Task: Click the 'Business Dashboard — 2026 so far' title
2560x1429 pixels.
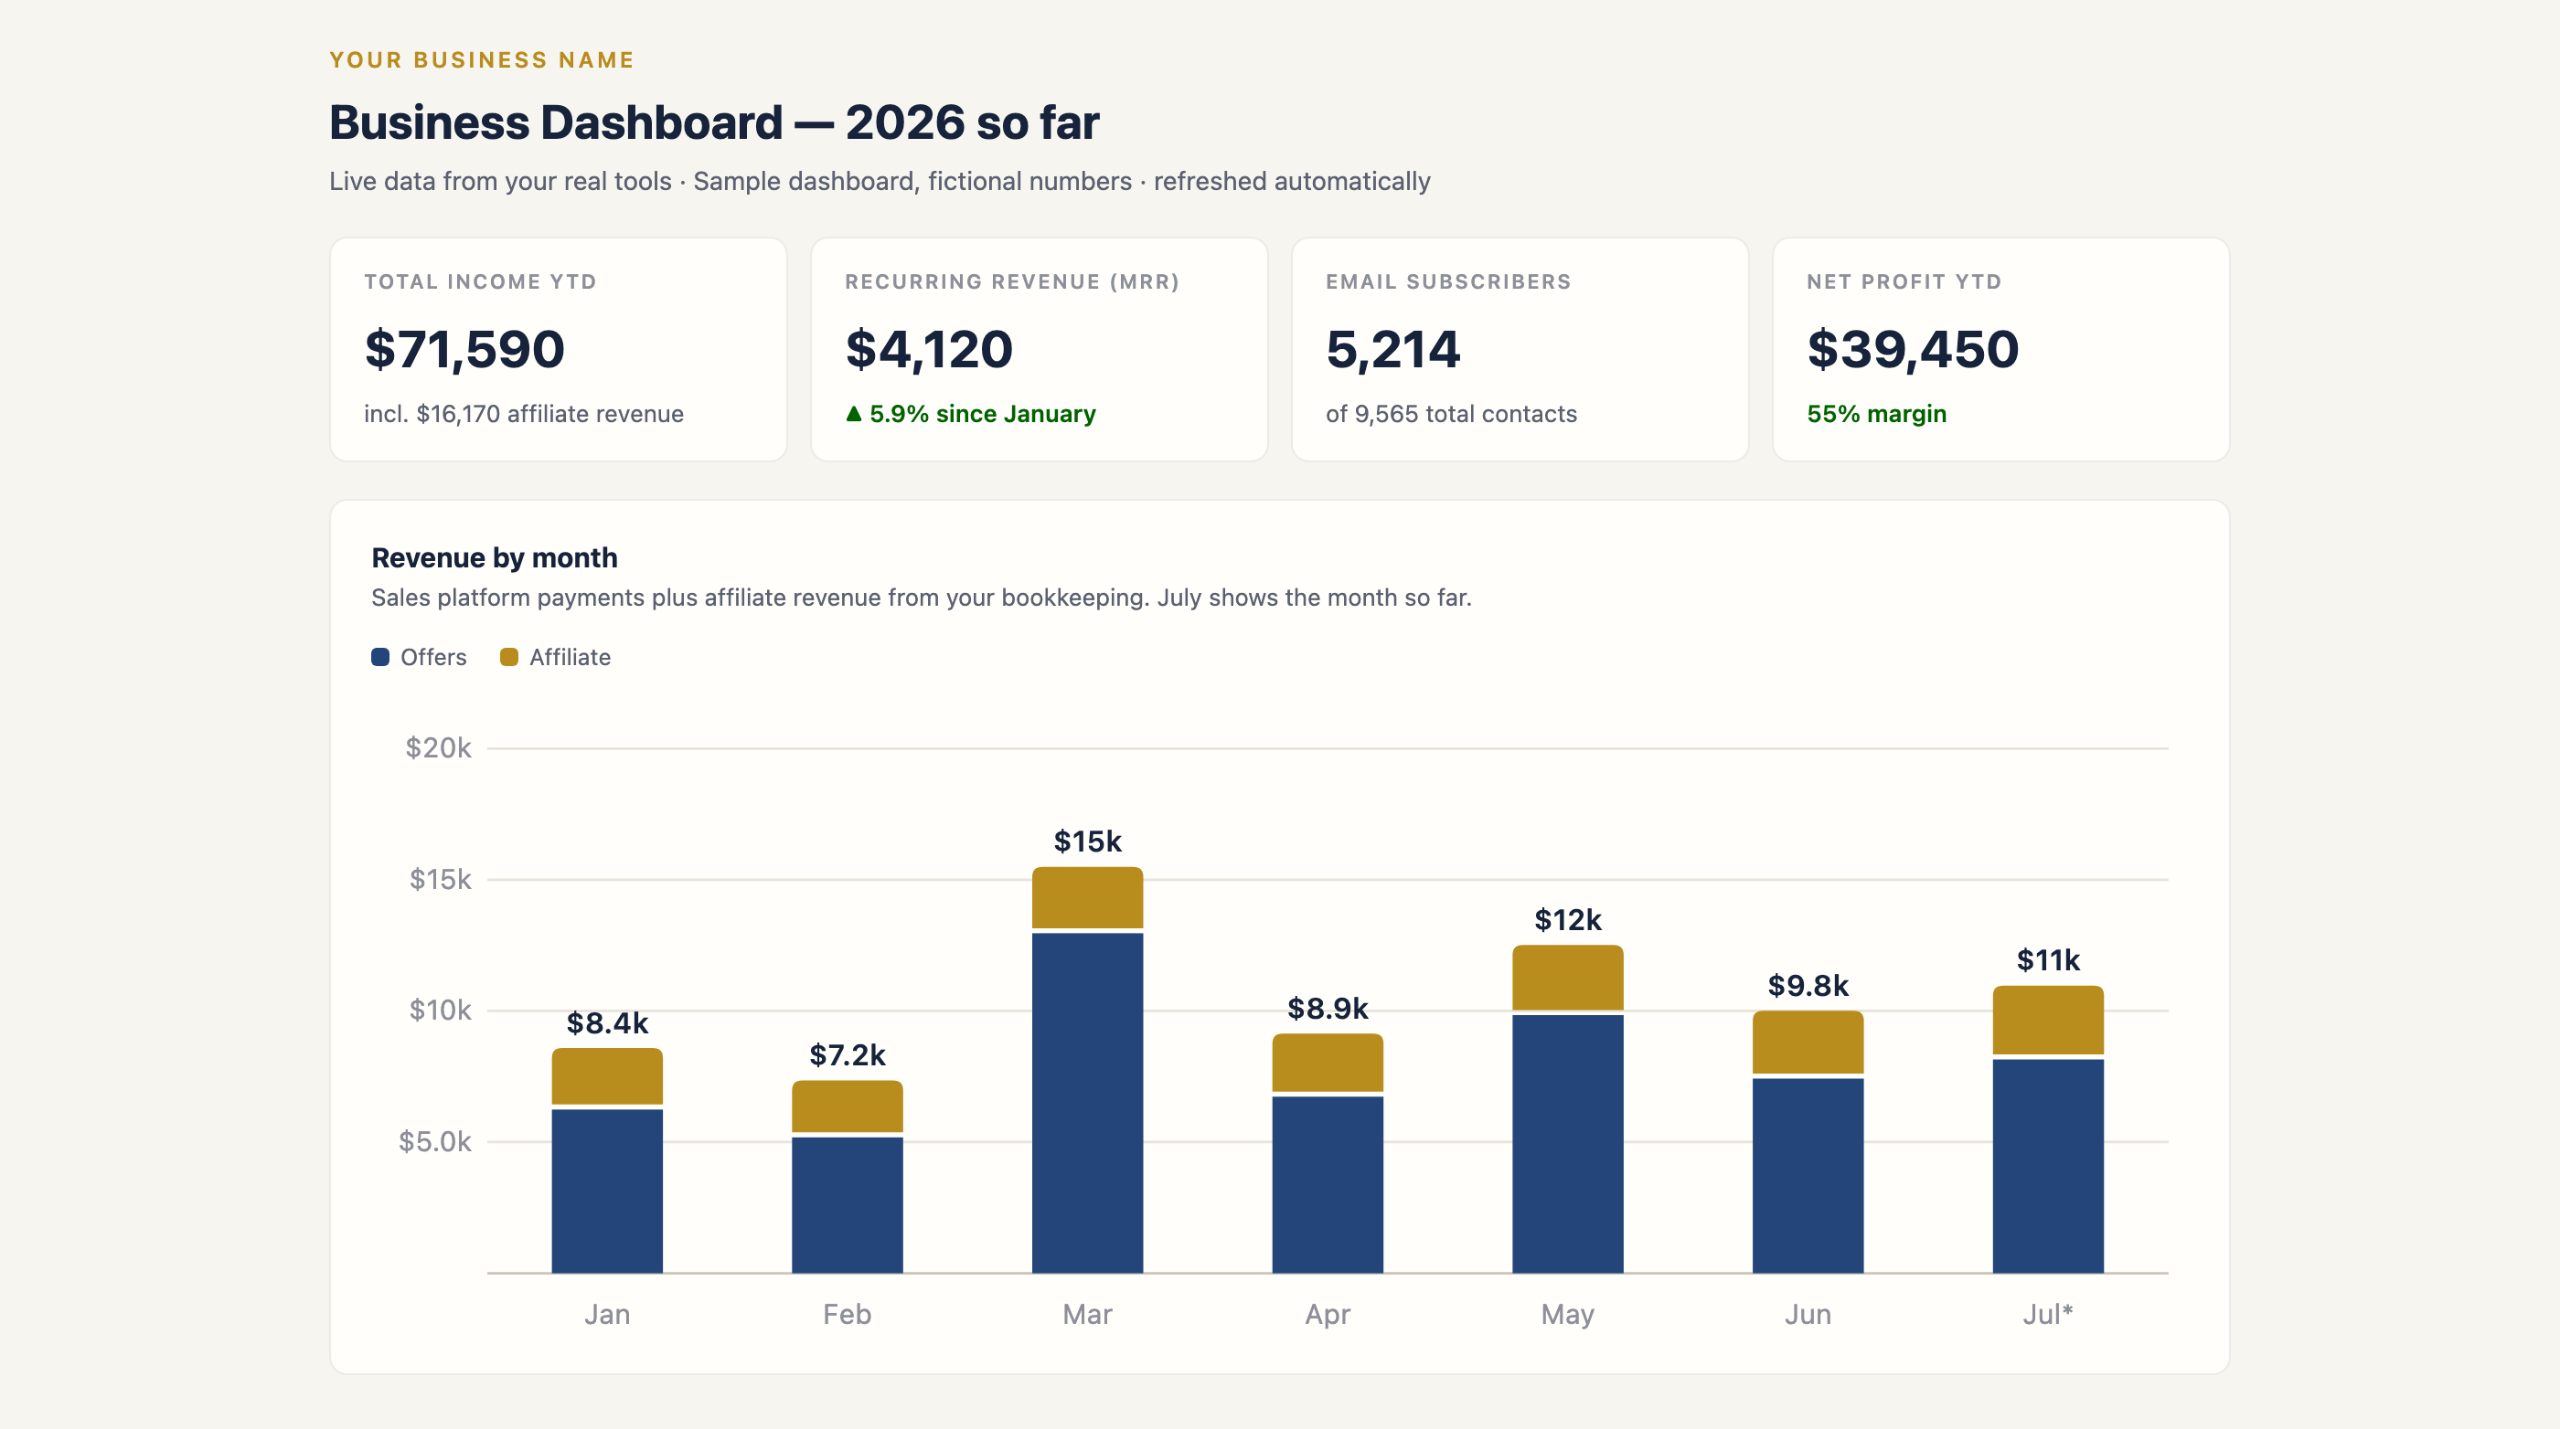Action: click(x=714, y=123)
